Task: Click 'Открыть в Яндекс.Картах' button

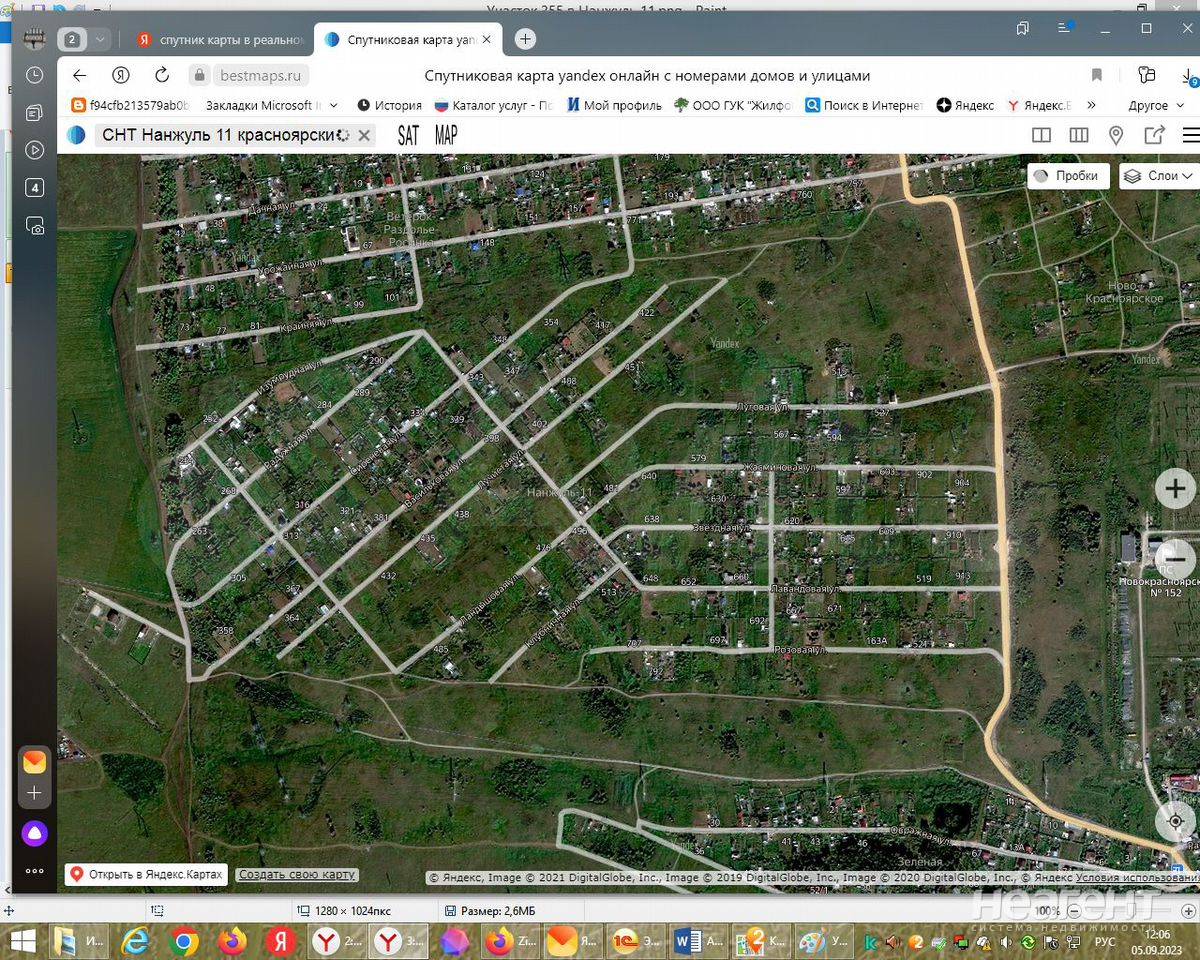Action: (147, 874)
